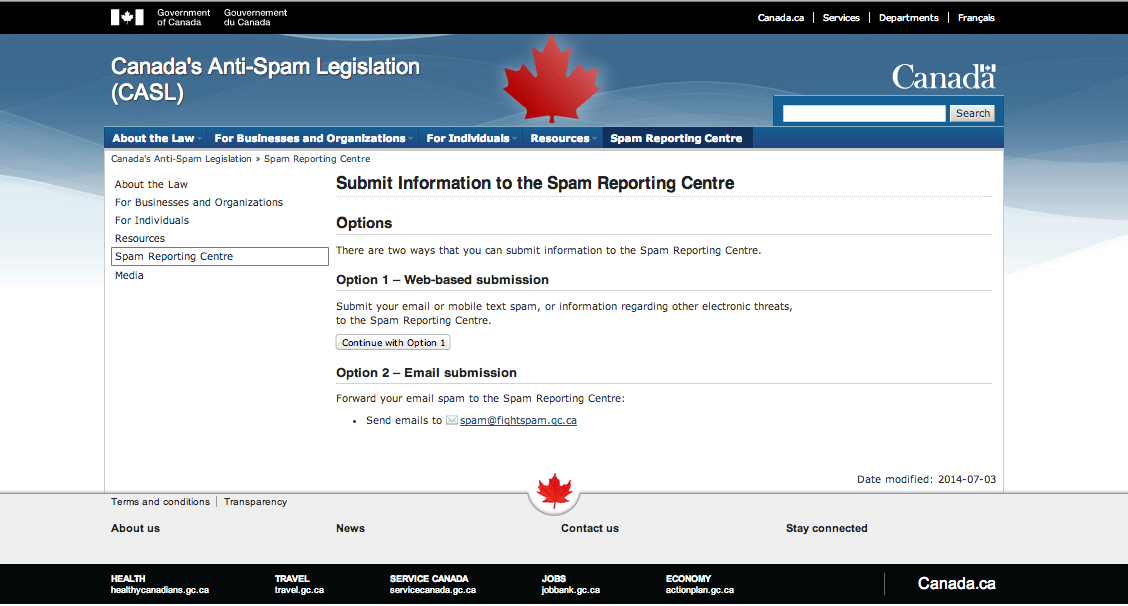Click the Search button
The height and width of the screenshot is (606, 1128).
click(972, 113)
